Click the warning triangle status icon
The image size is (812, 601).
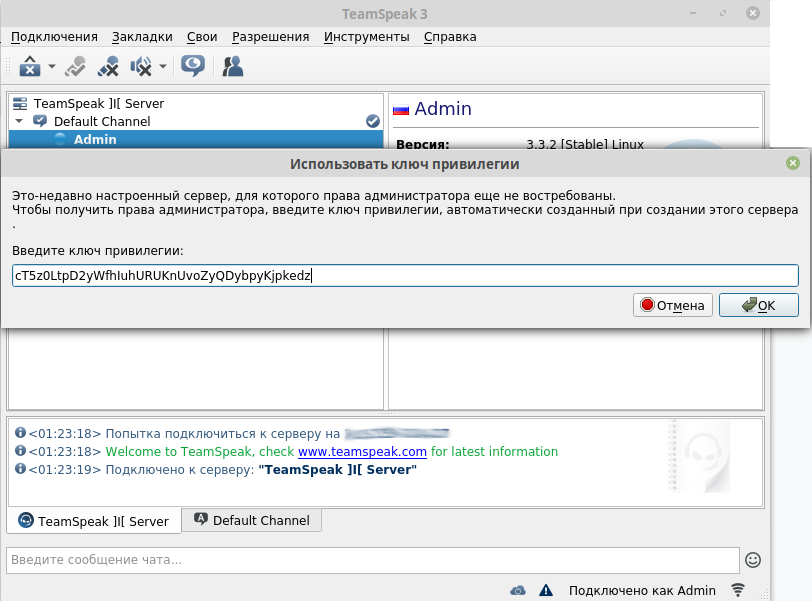[x=546, y=590]
